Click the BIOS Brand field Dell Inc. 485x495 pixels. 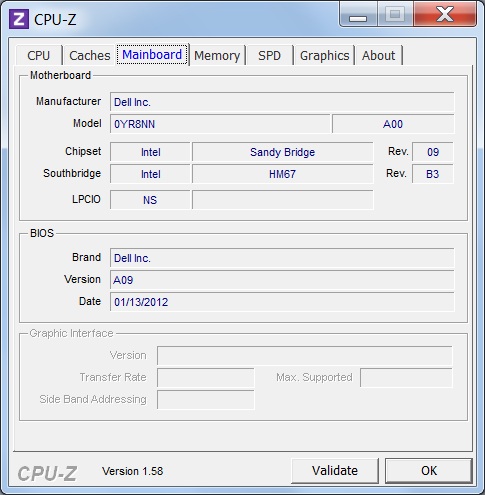pos(282,258)
